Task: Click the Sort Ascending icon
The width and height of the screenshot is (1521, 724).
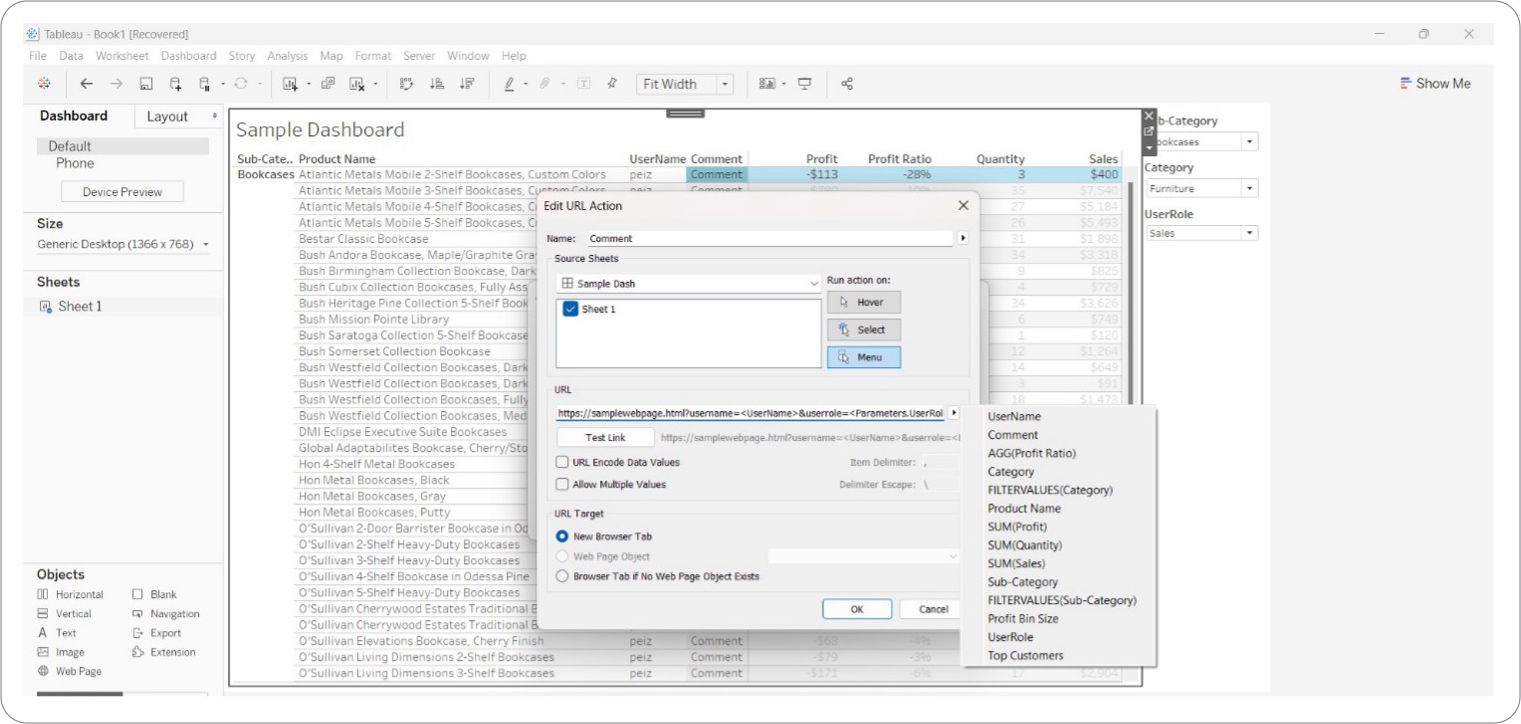Action: coord(436,84)
